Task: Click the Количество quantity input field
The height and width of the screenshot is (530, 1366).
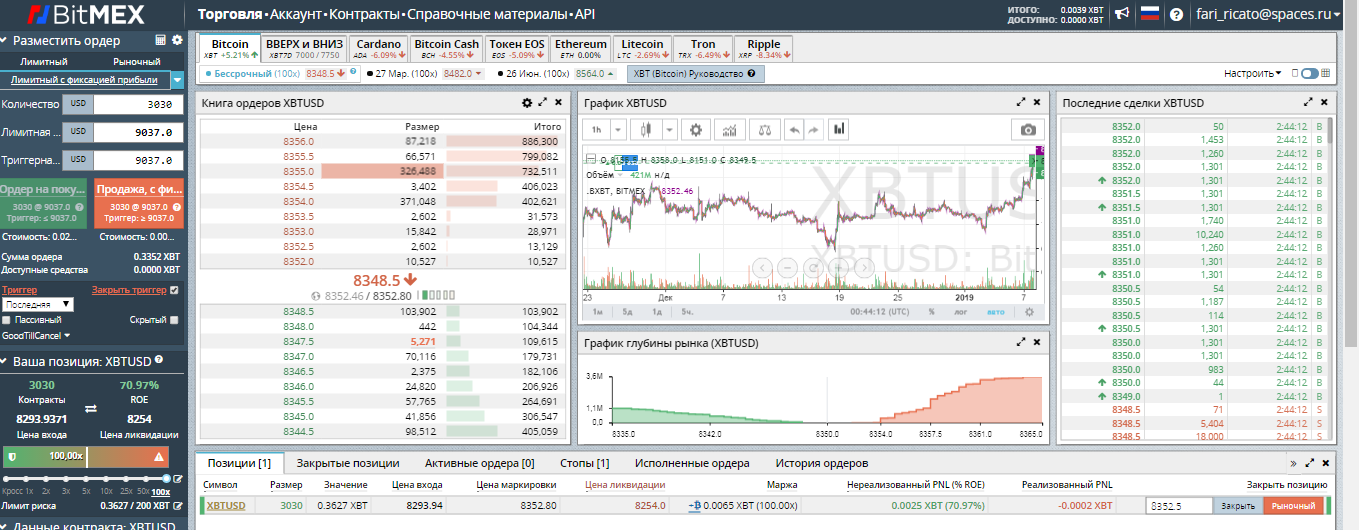Action: tap(139, 104)
